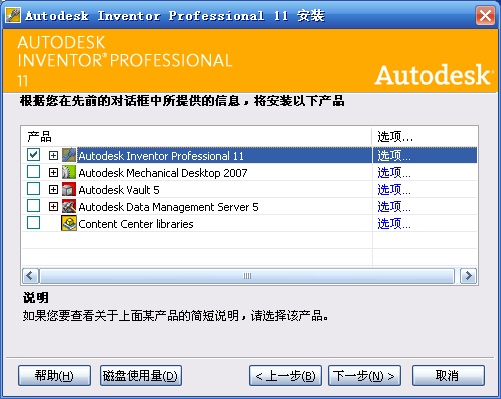Open 选项 link for Content Center libraries

394,223
